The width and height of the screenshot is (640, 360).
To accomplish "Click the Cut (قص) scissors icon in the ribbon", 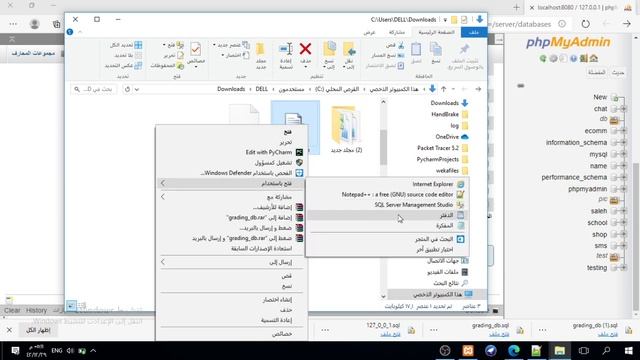I will pyautogui.click(x=400, y=45).
